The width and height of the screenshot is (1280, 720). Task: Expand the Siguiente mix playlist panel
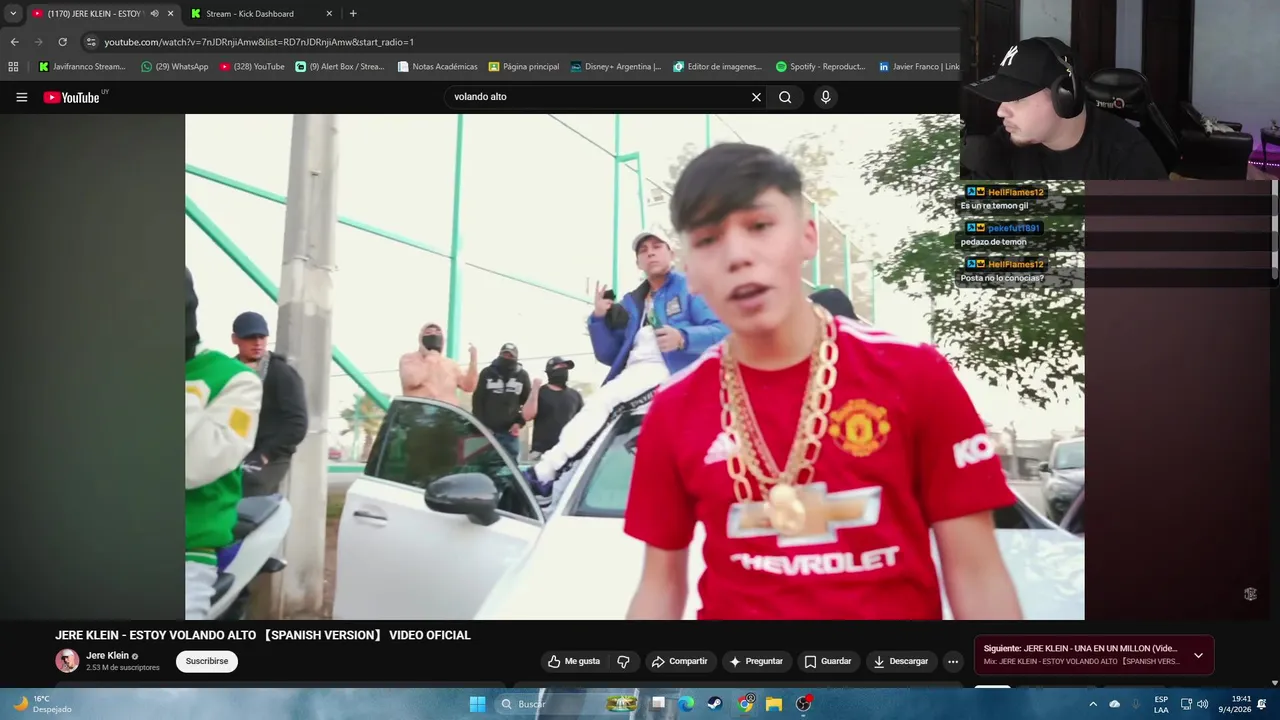(x=1198, y=655)
